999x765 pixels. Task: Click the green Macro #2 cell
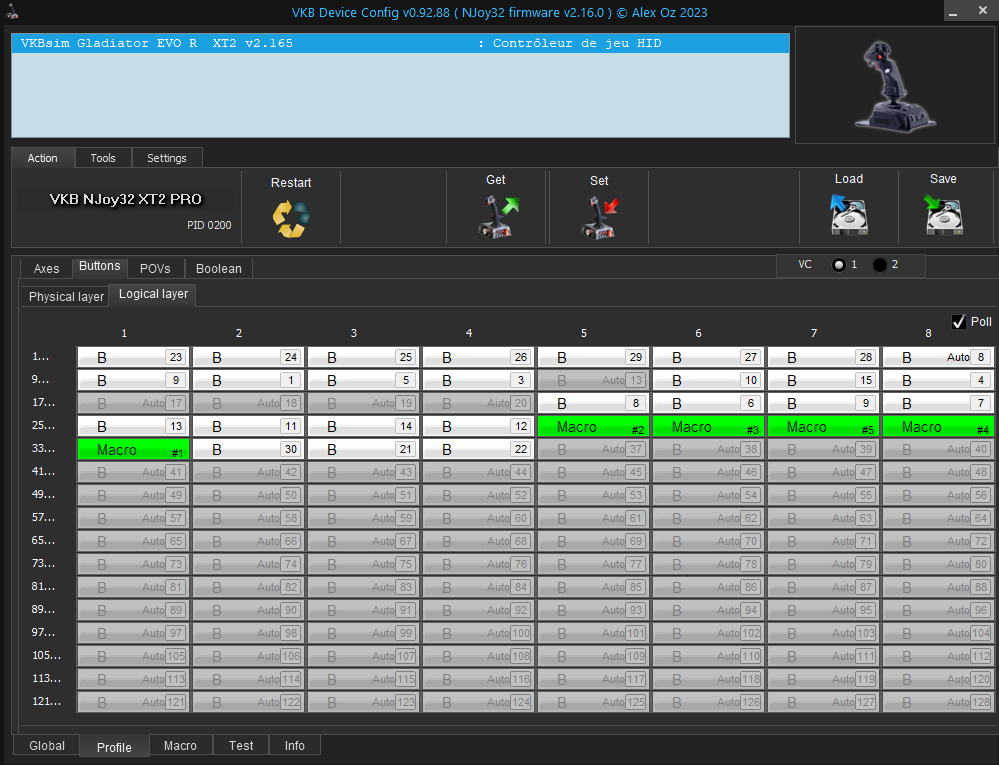[x=594, y=427]
